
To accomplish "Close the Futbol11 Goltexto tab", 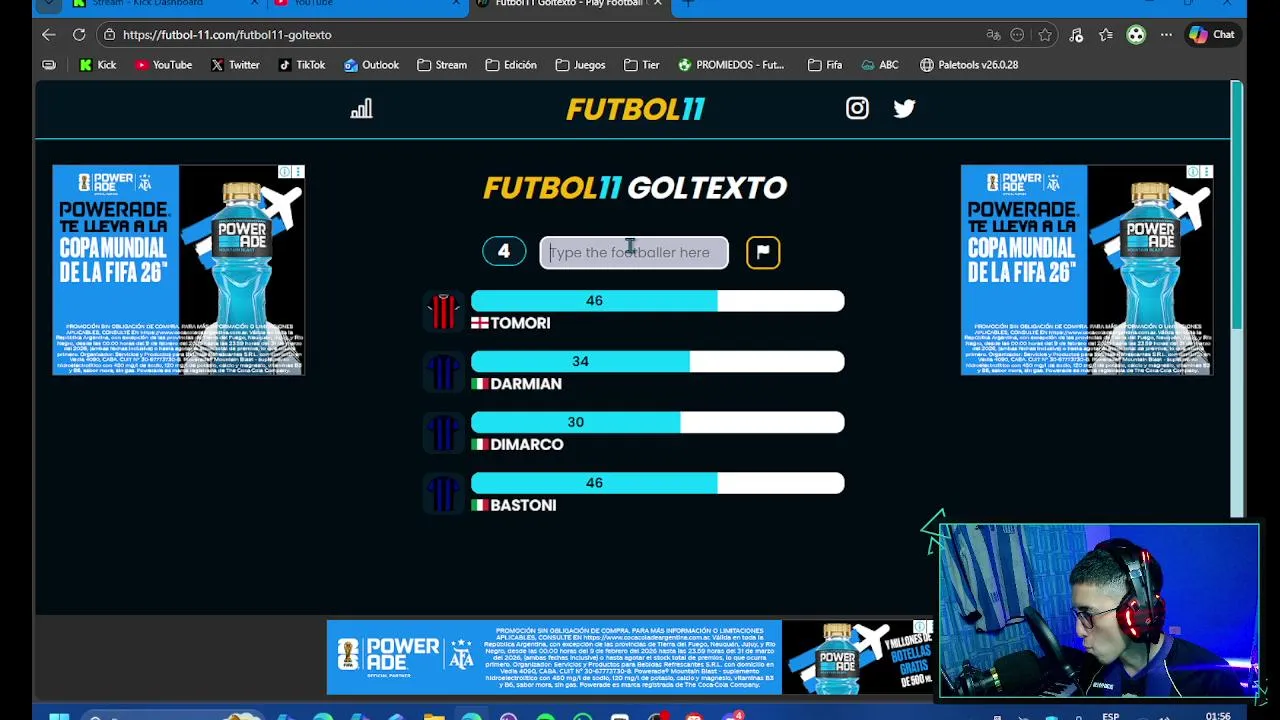I will tap(657, 4).
